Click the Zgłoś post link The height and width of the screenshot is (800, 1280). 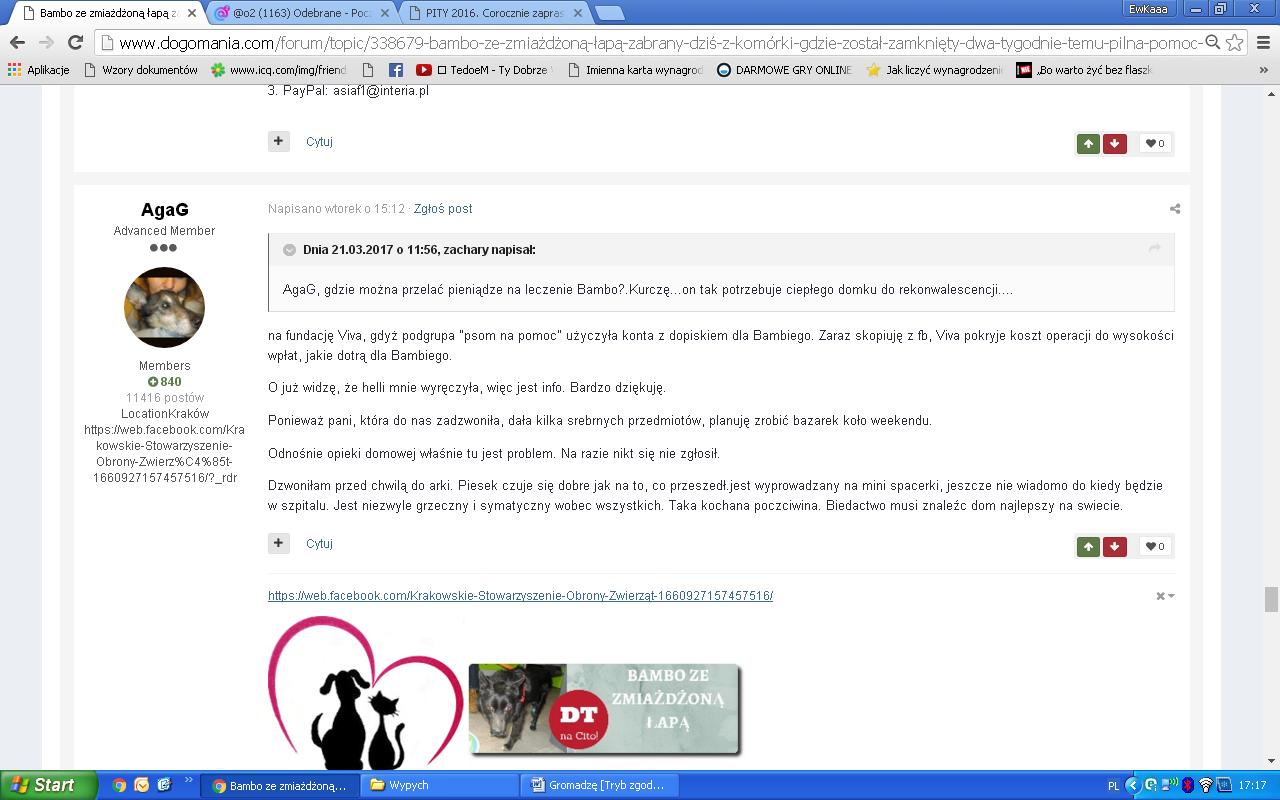tap(443, 209)
